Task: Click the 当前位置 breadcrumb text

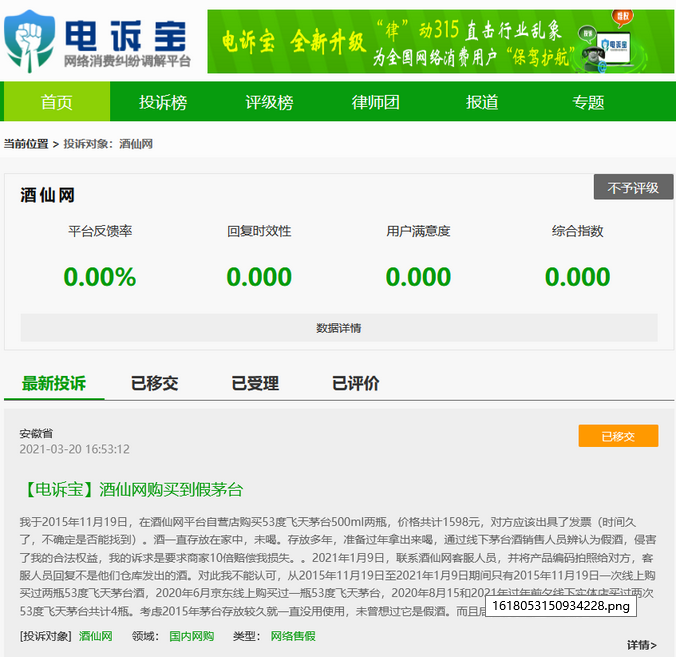Action: pyautogui.click(x=26, y=144)
